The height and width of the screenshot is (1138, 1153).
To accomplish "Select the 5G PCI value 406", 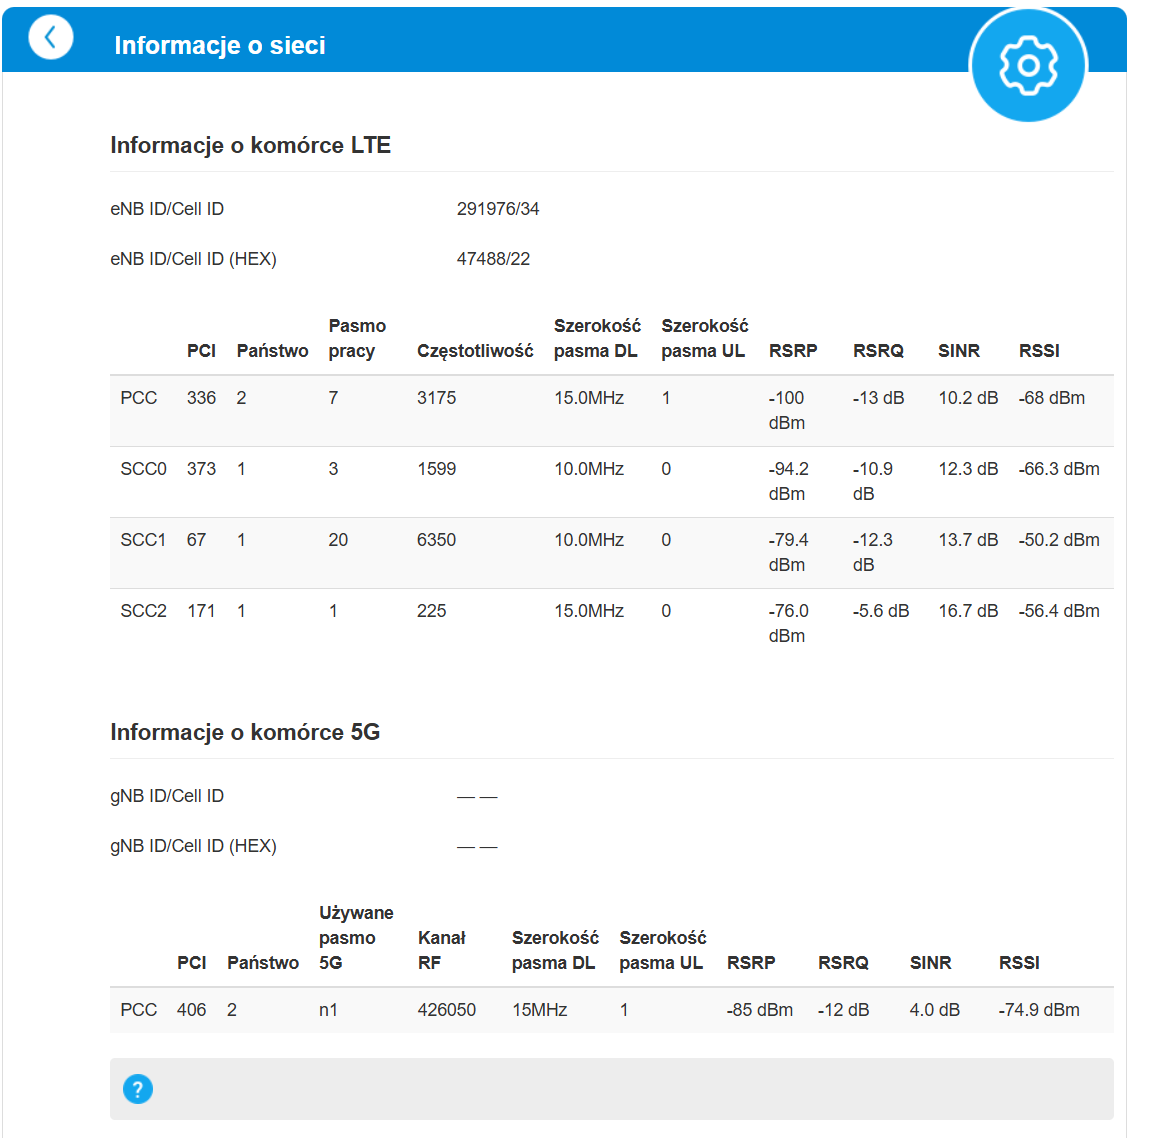I will [x=191, y=1010].
